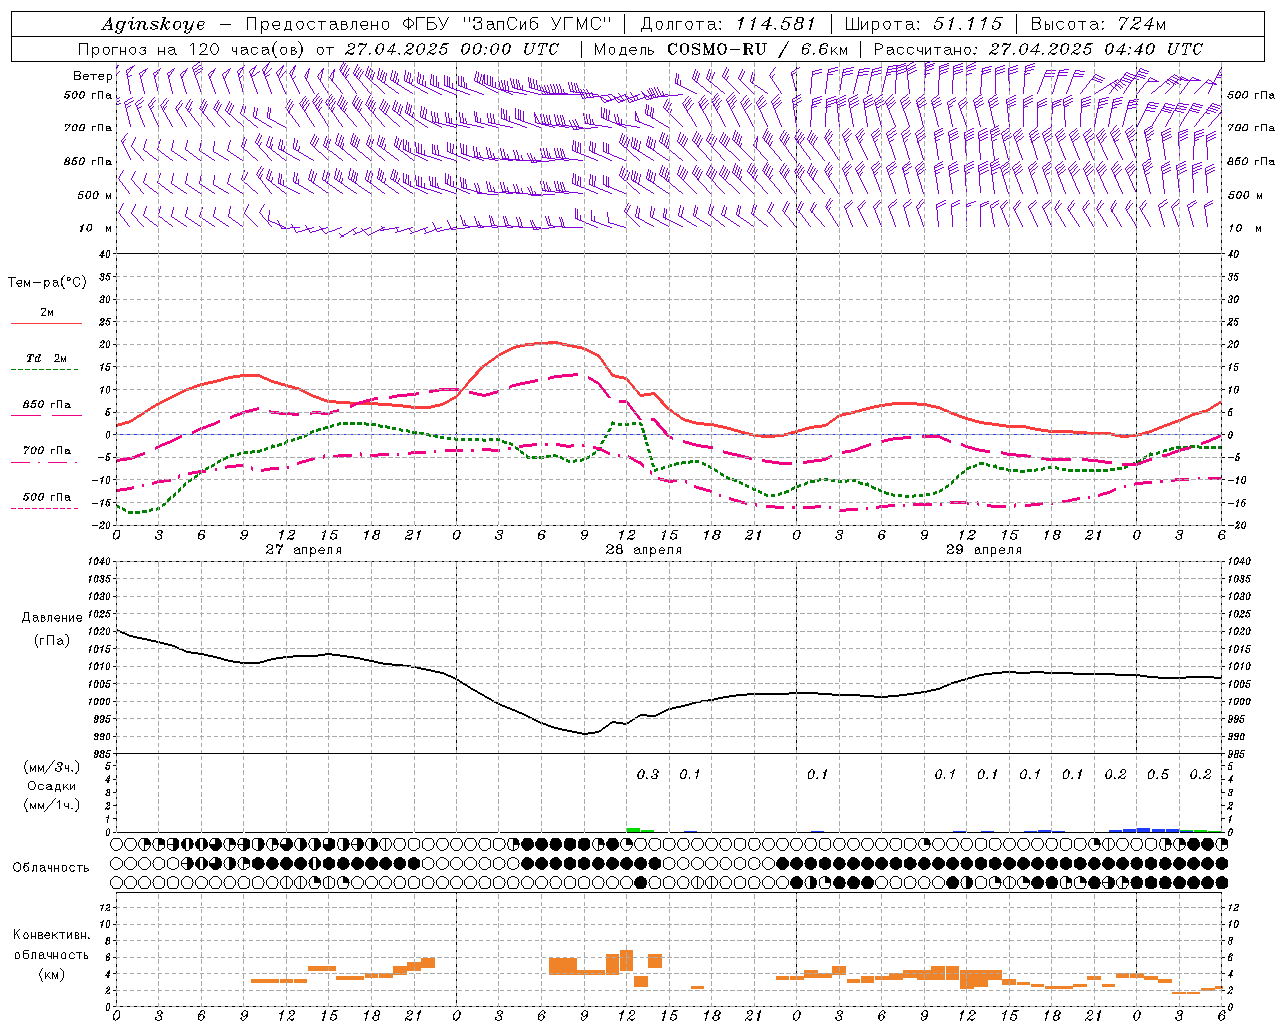Click the "0.3" precipitation value

coord(648,774)
